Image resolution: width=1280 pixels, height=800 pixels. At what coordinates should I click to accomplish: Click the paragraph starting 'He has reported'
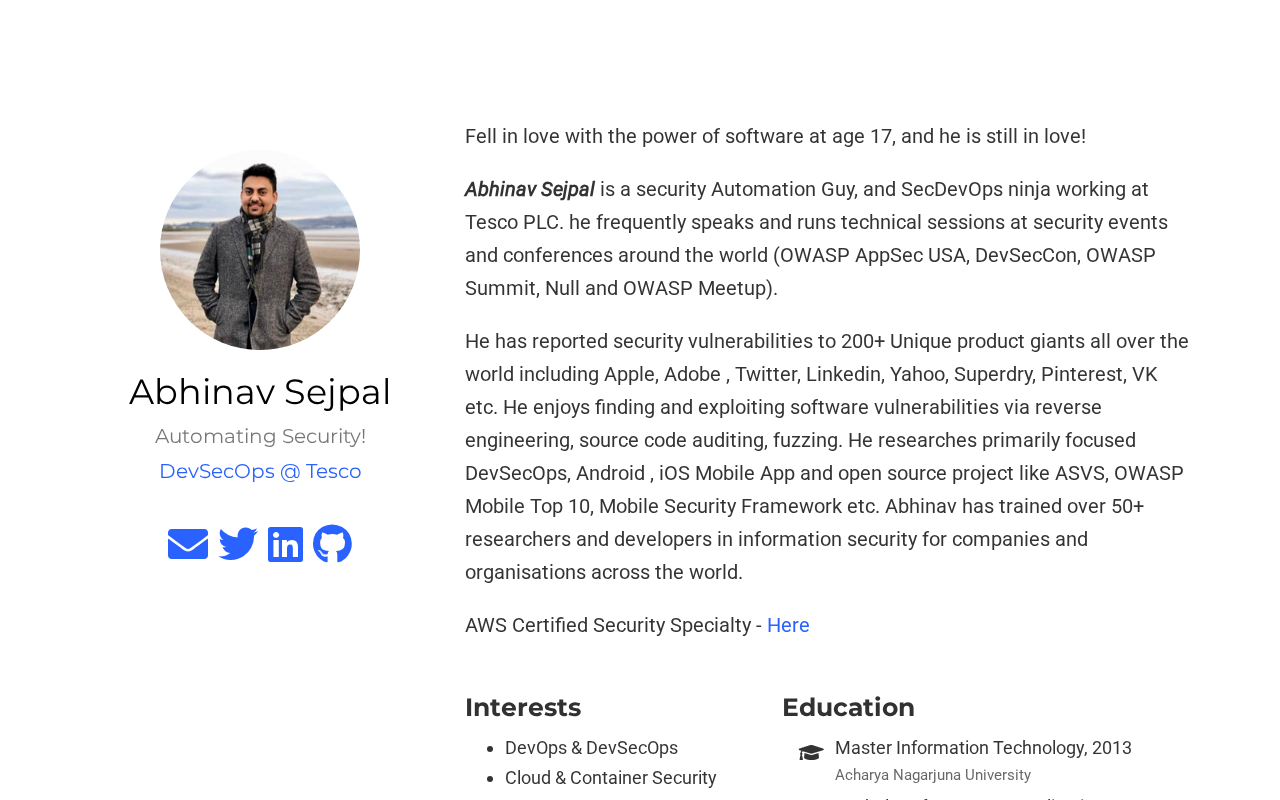[x=826, y=456]
